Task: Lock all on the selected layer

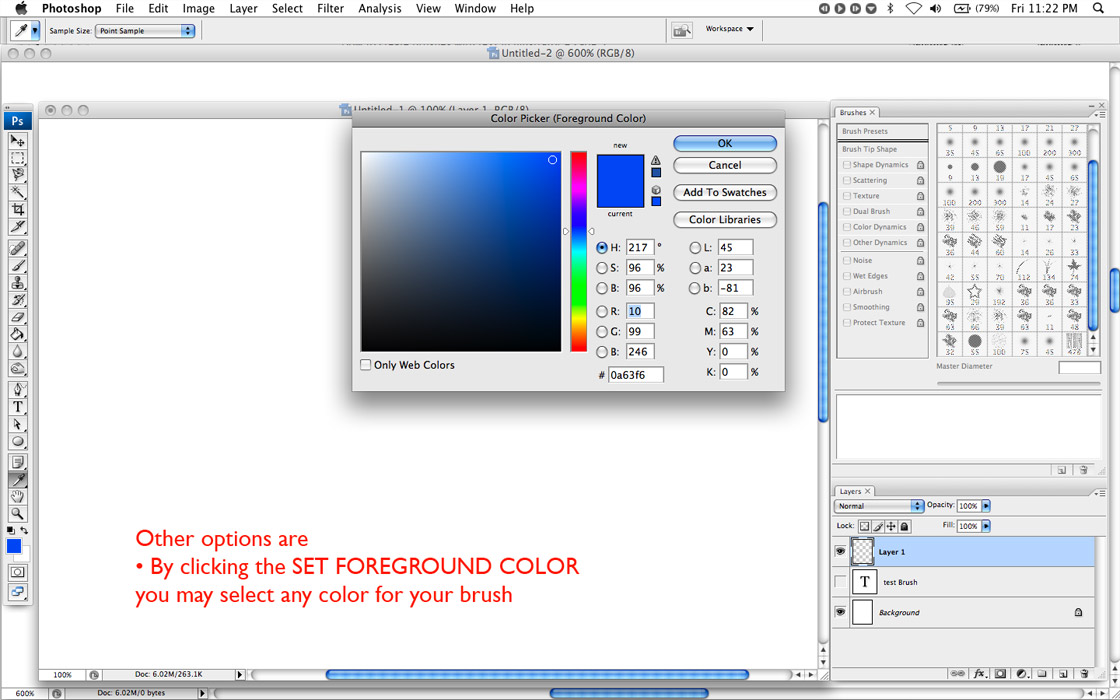Action: click(x=904, y=526)
